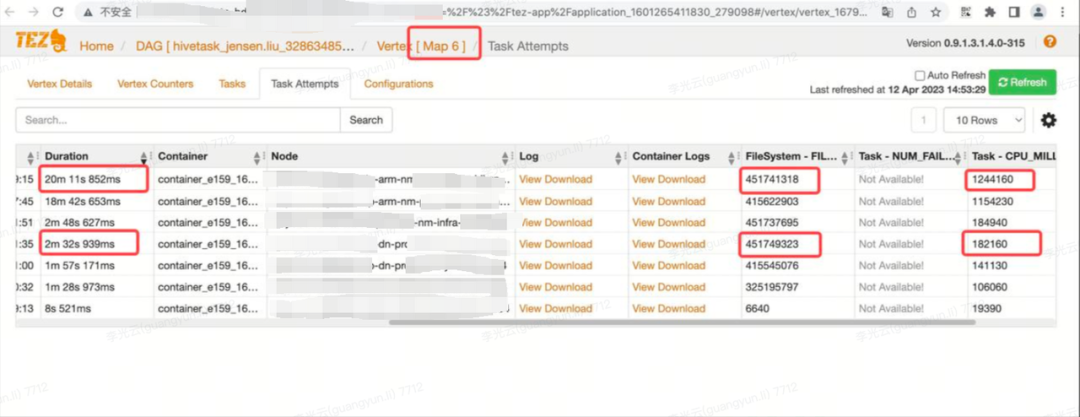Select the Task Attempts tab
1080x417 pixels.
pyautogui.click(x=304, y=84)
